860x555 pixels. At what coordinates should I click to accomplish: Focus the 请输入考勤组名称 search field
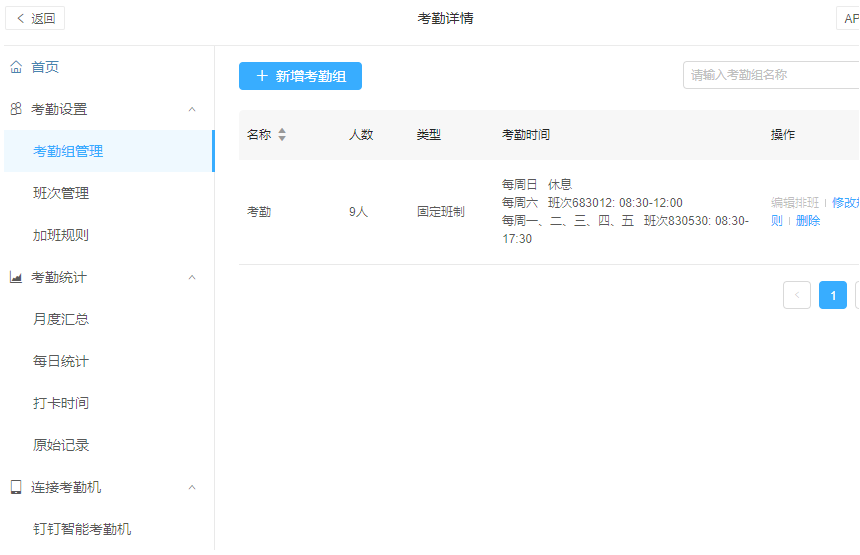point(770,75)
